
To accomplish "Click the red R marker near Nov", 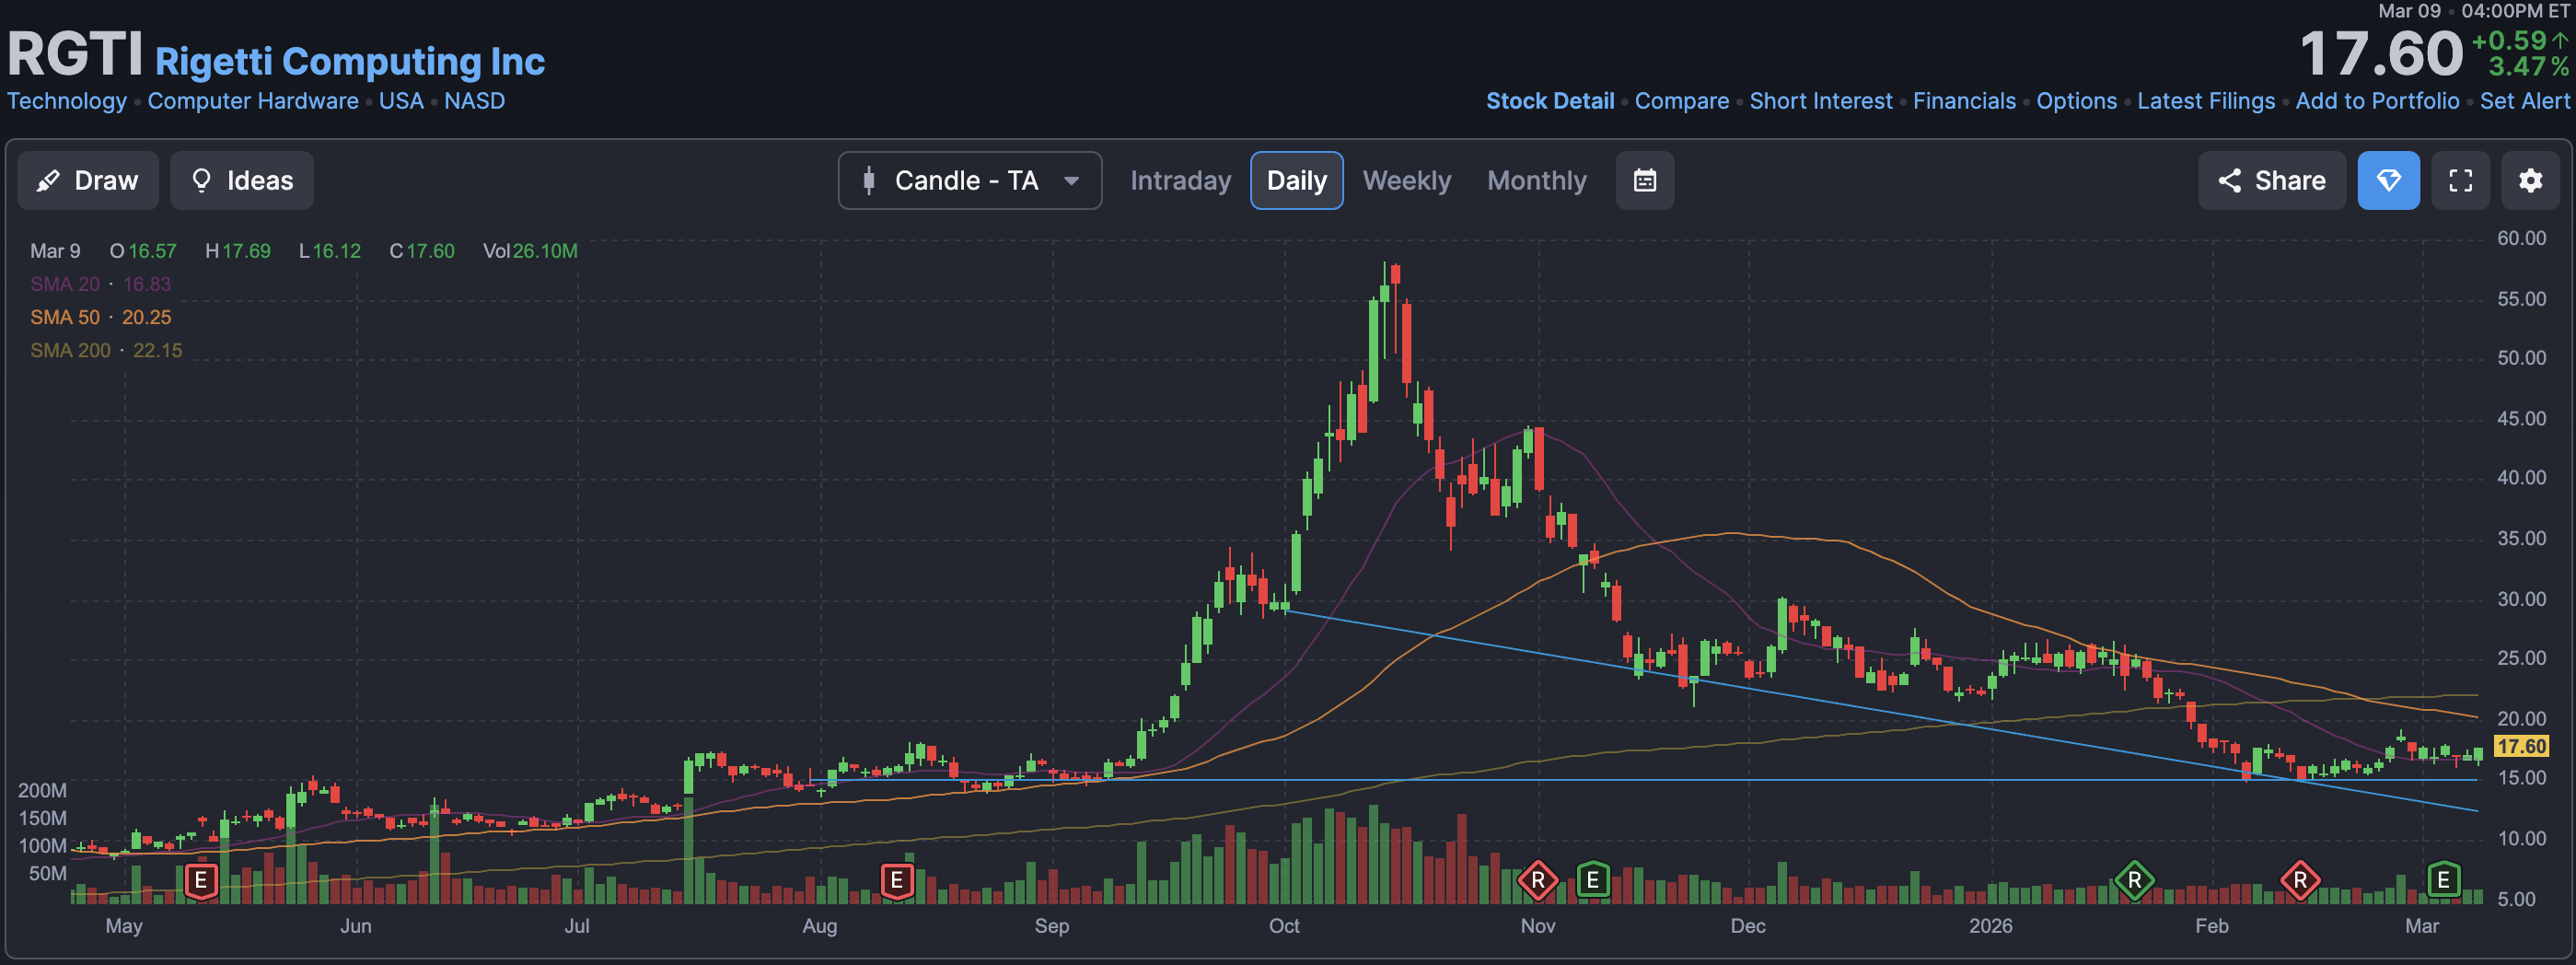I will pyautogui.click(x=1538, y=880).
